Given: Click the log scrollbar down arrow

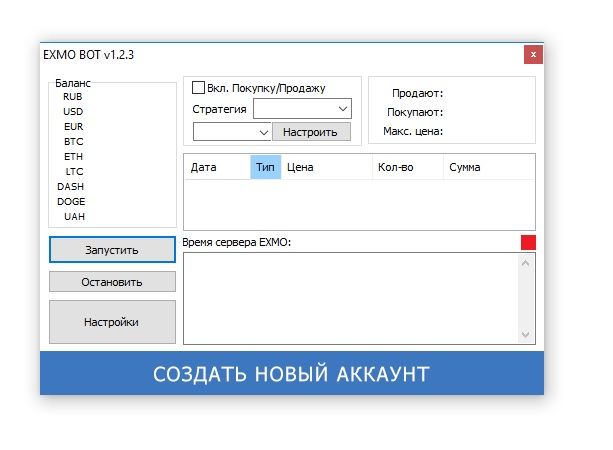Looking at the screenshot, I should click(x=526, y=335).
